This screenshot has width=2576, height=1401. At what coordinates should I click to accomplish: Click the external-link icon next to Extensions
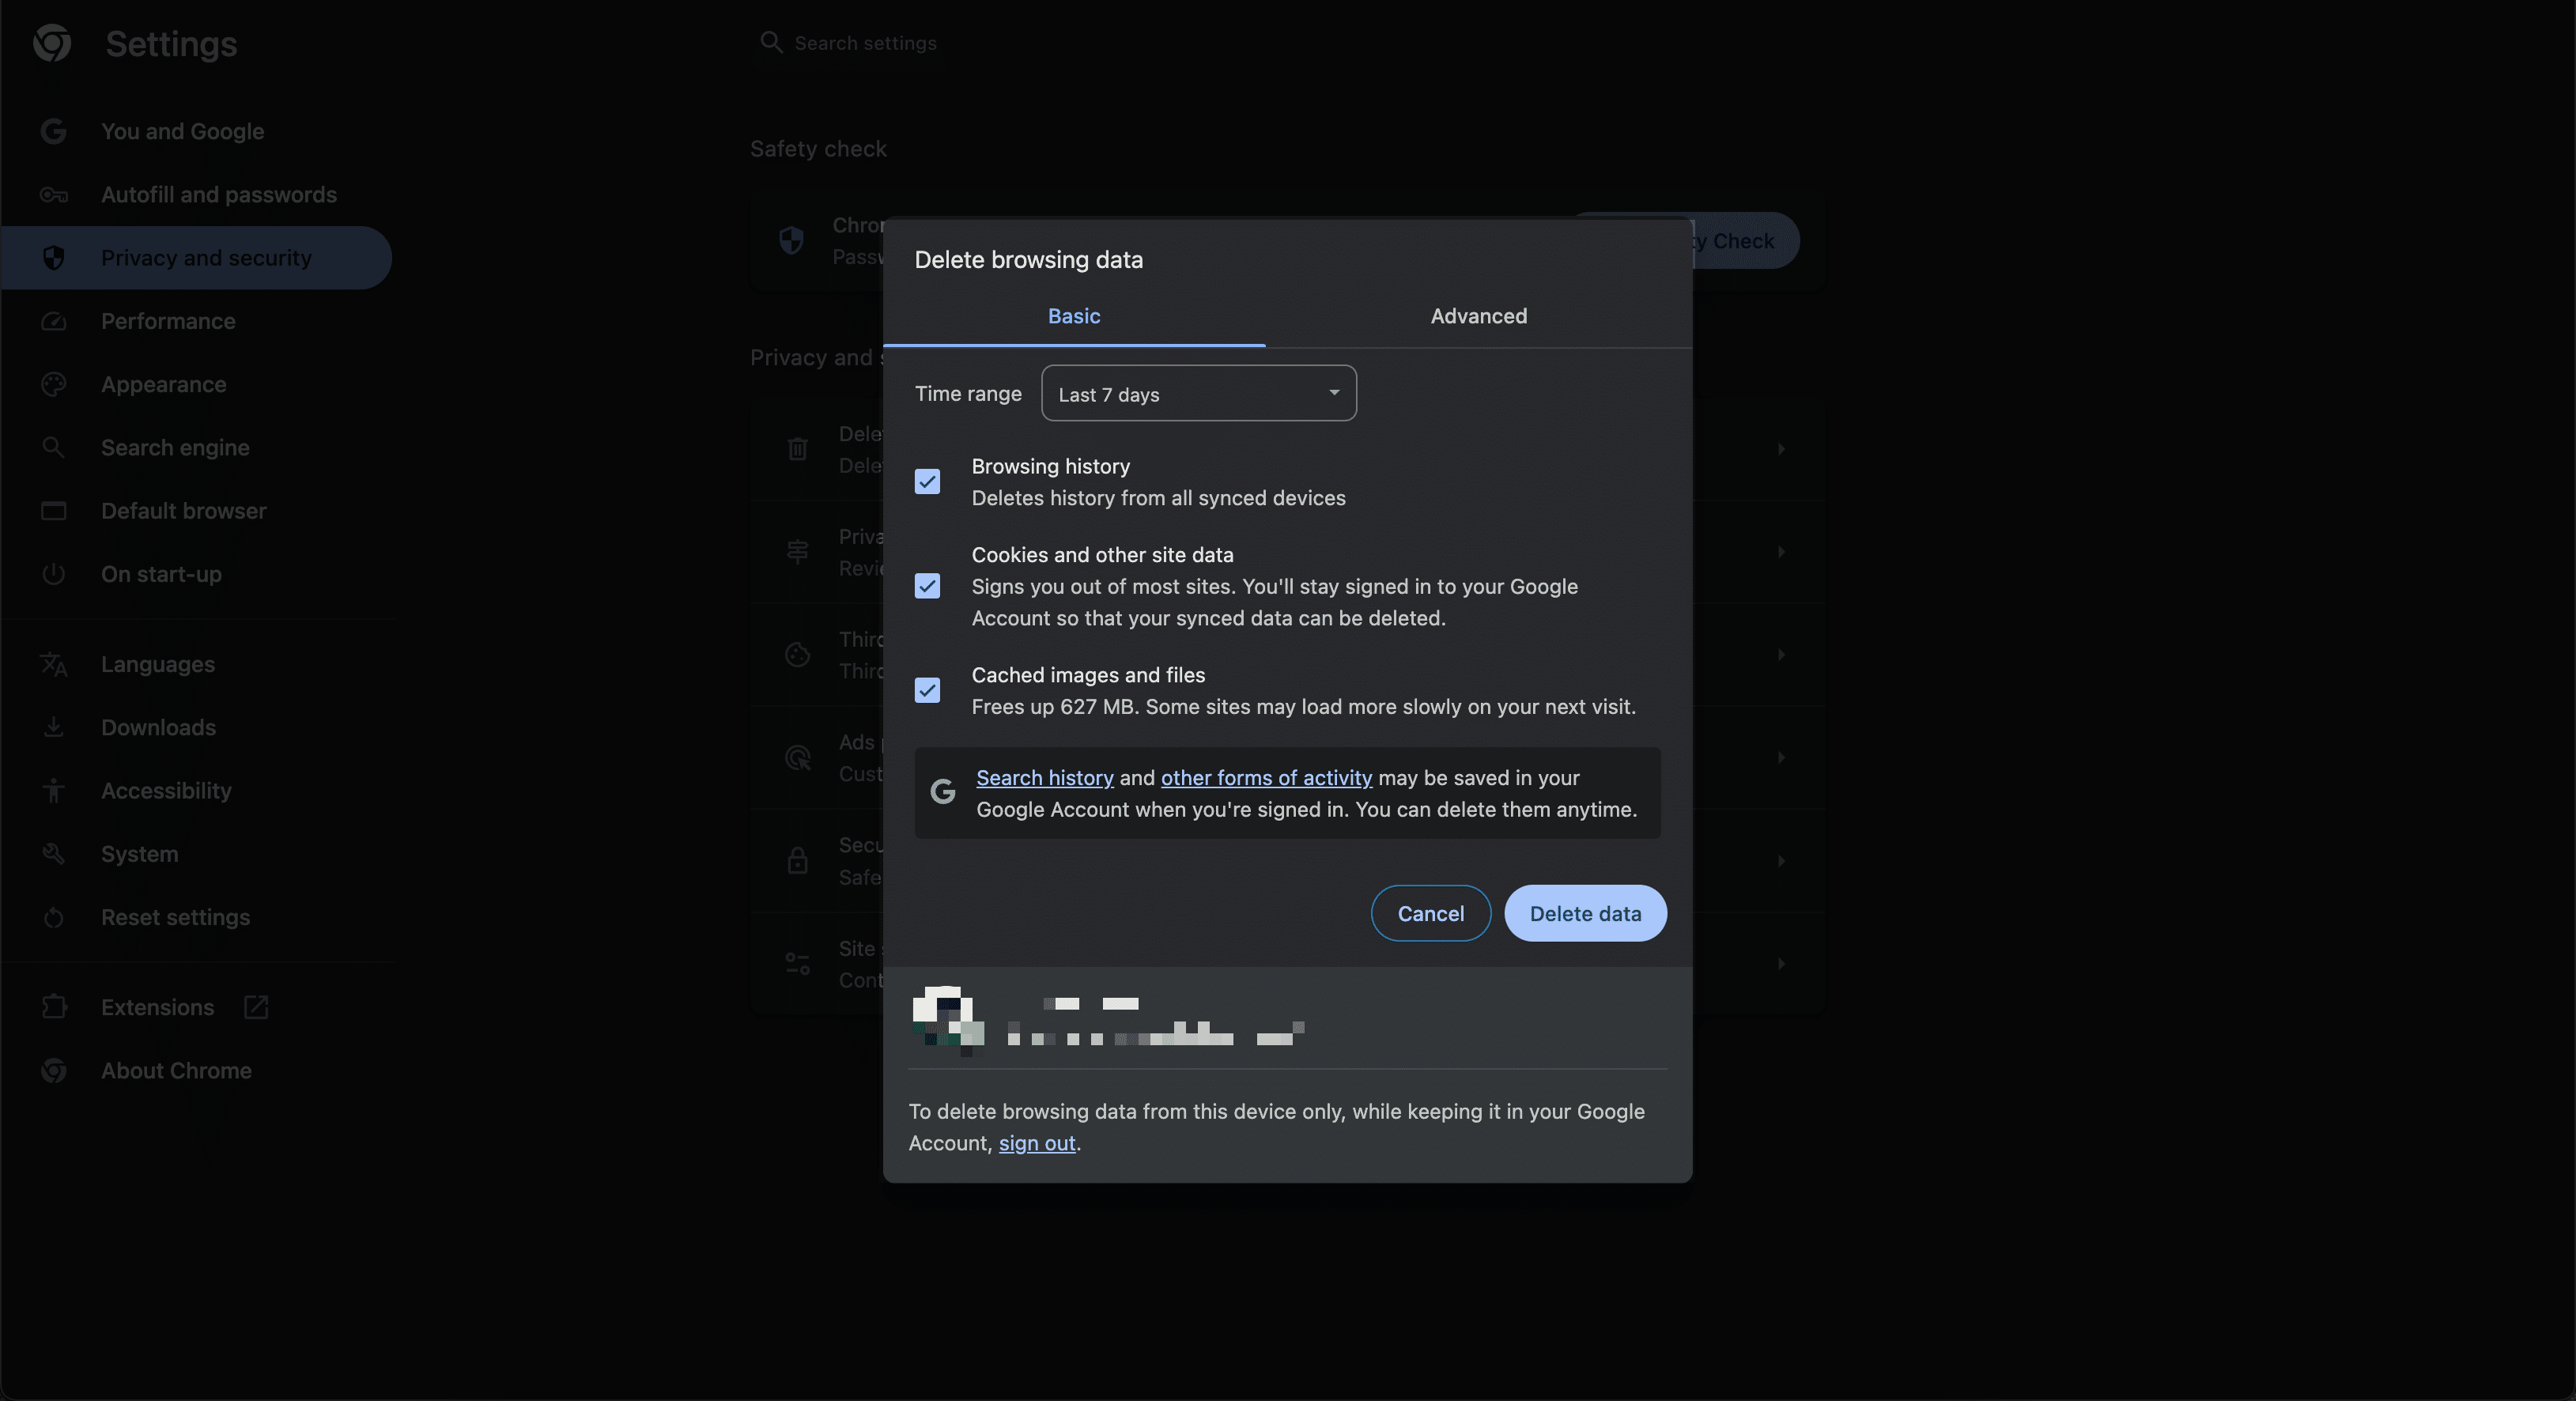coord(256,1007)
